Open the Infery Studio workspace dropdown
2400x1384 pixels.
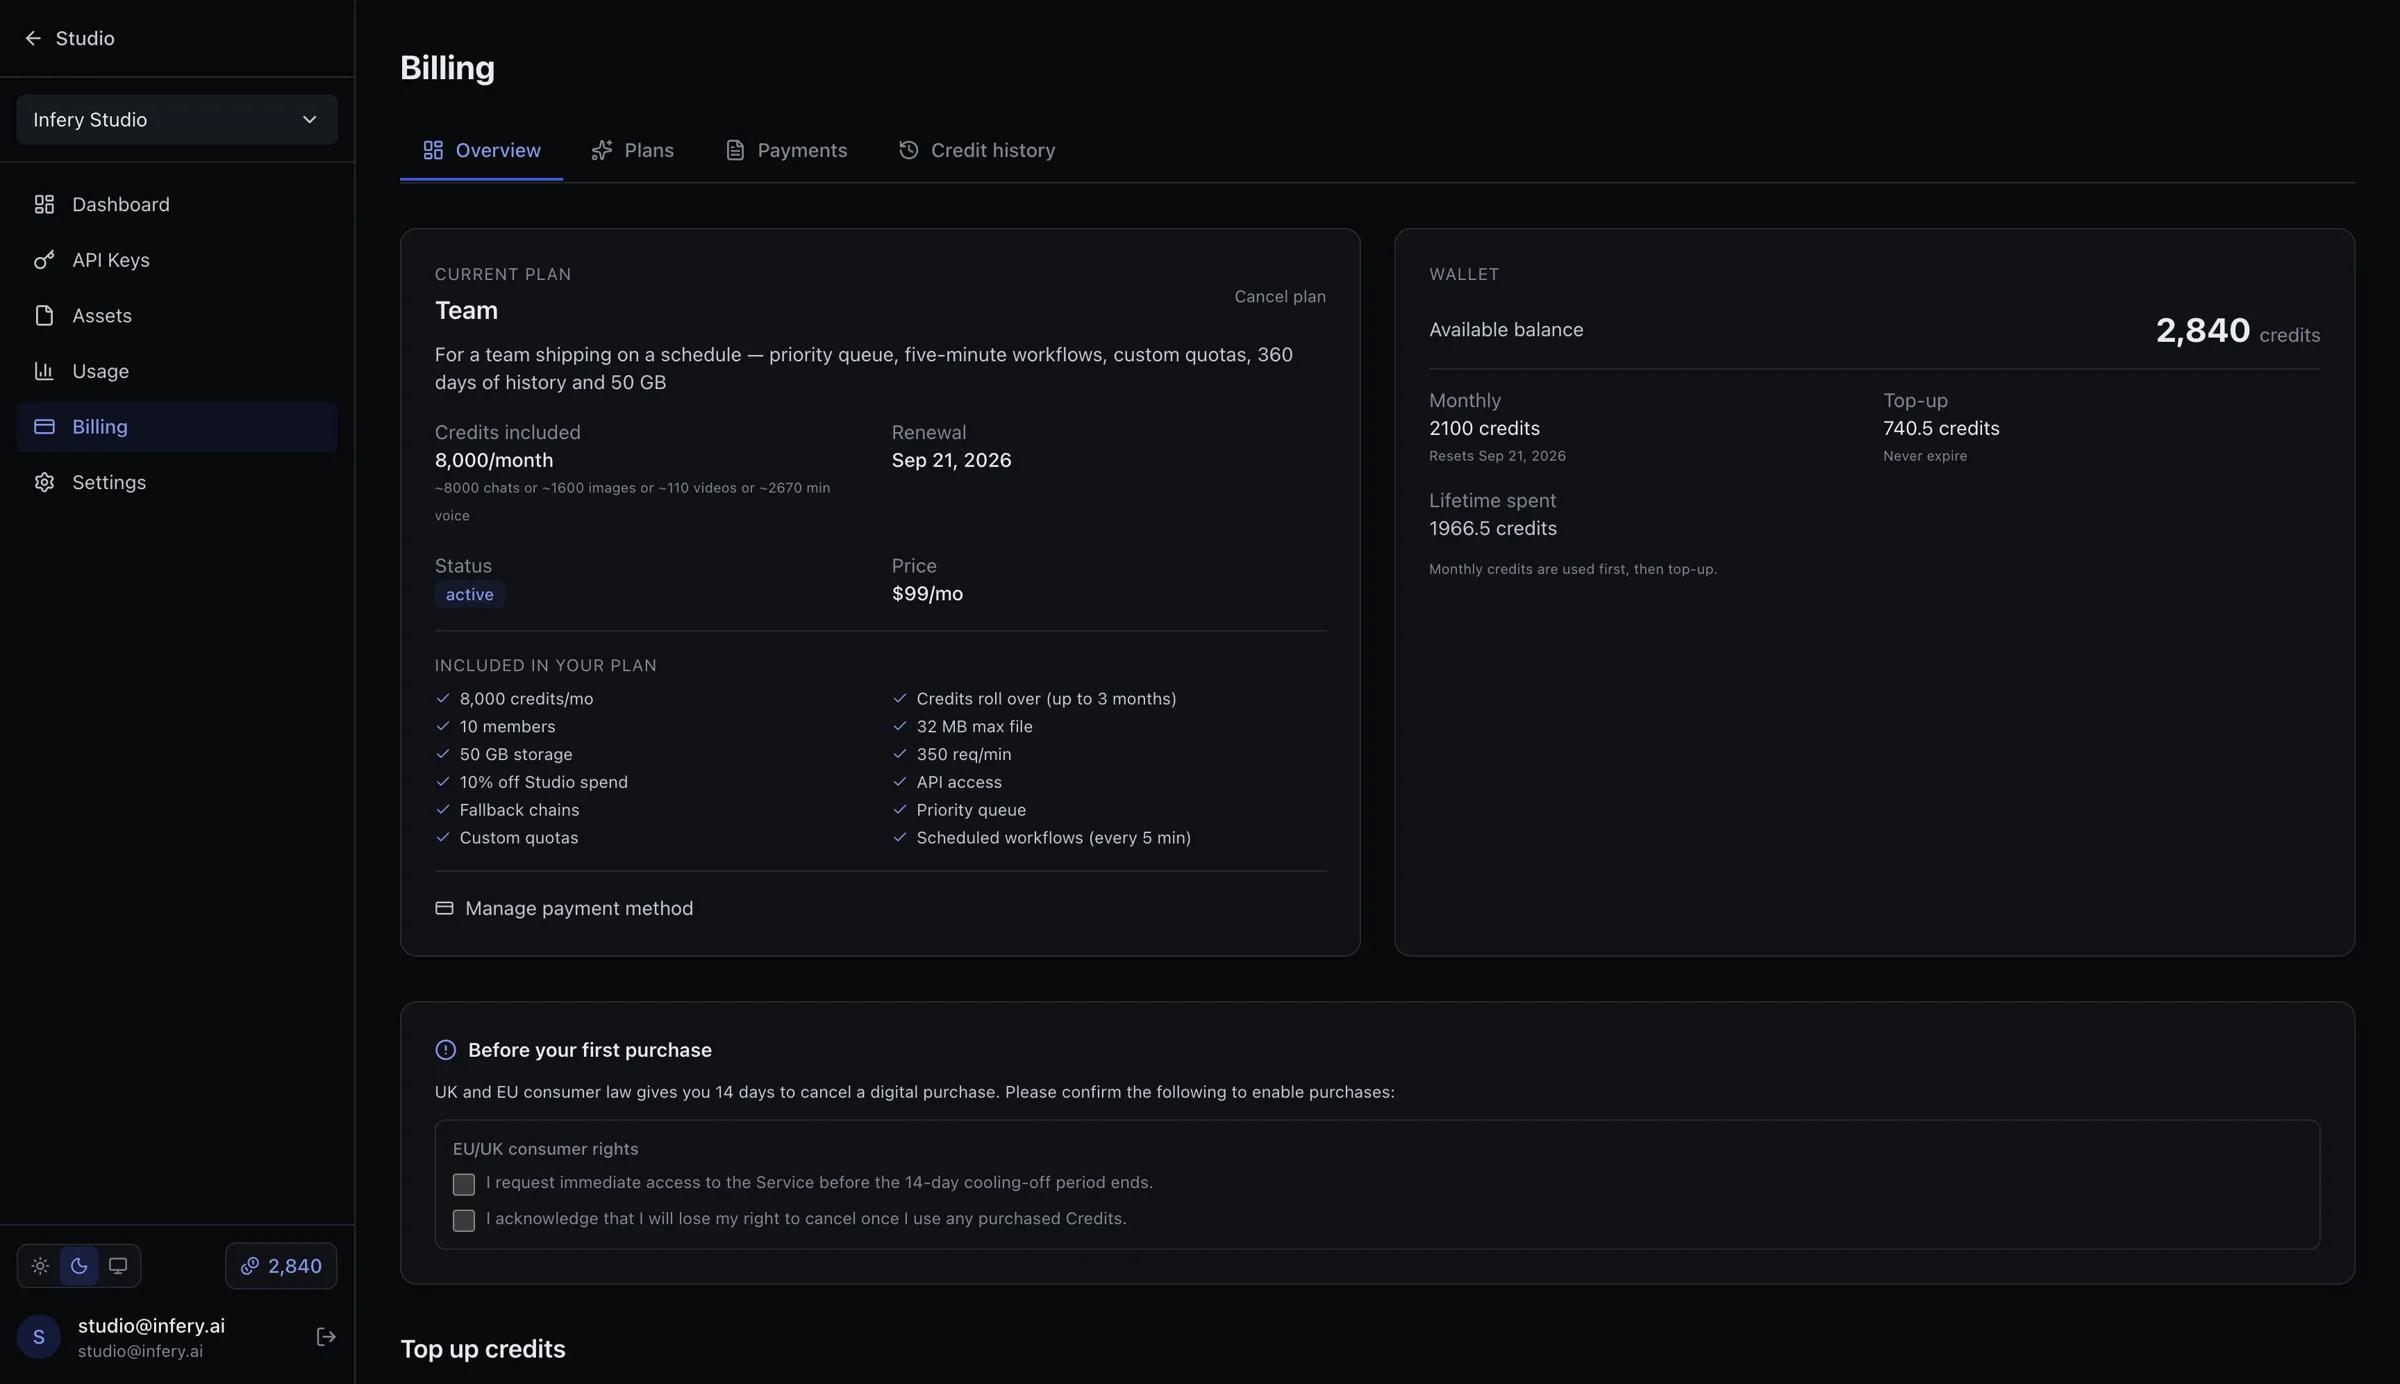pos(177,120)
